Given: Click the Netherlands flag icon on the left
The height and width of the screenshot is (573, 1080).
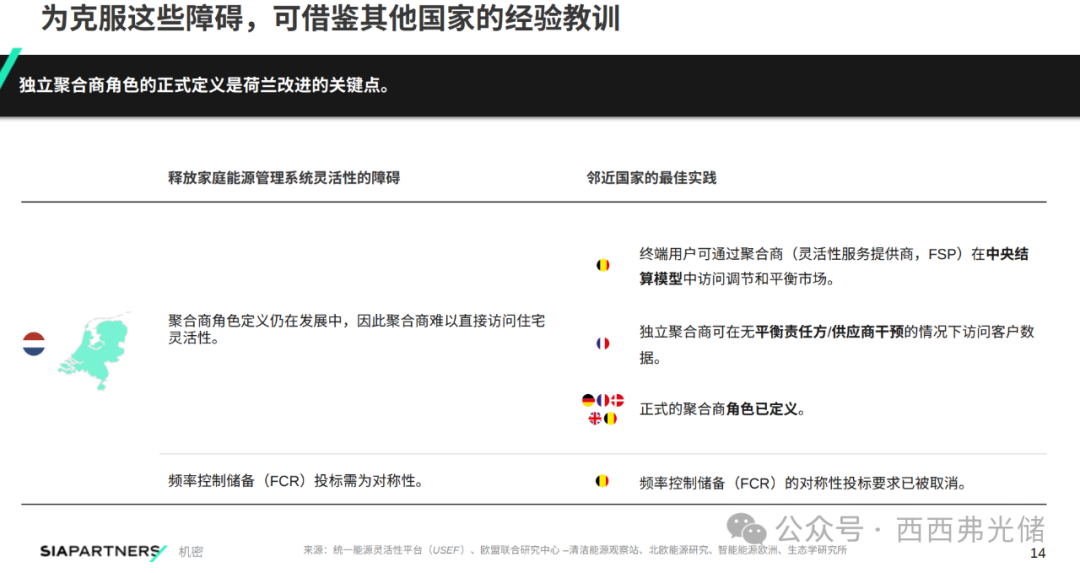Looking at the screenshot, I should click(x=34, y=344).
